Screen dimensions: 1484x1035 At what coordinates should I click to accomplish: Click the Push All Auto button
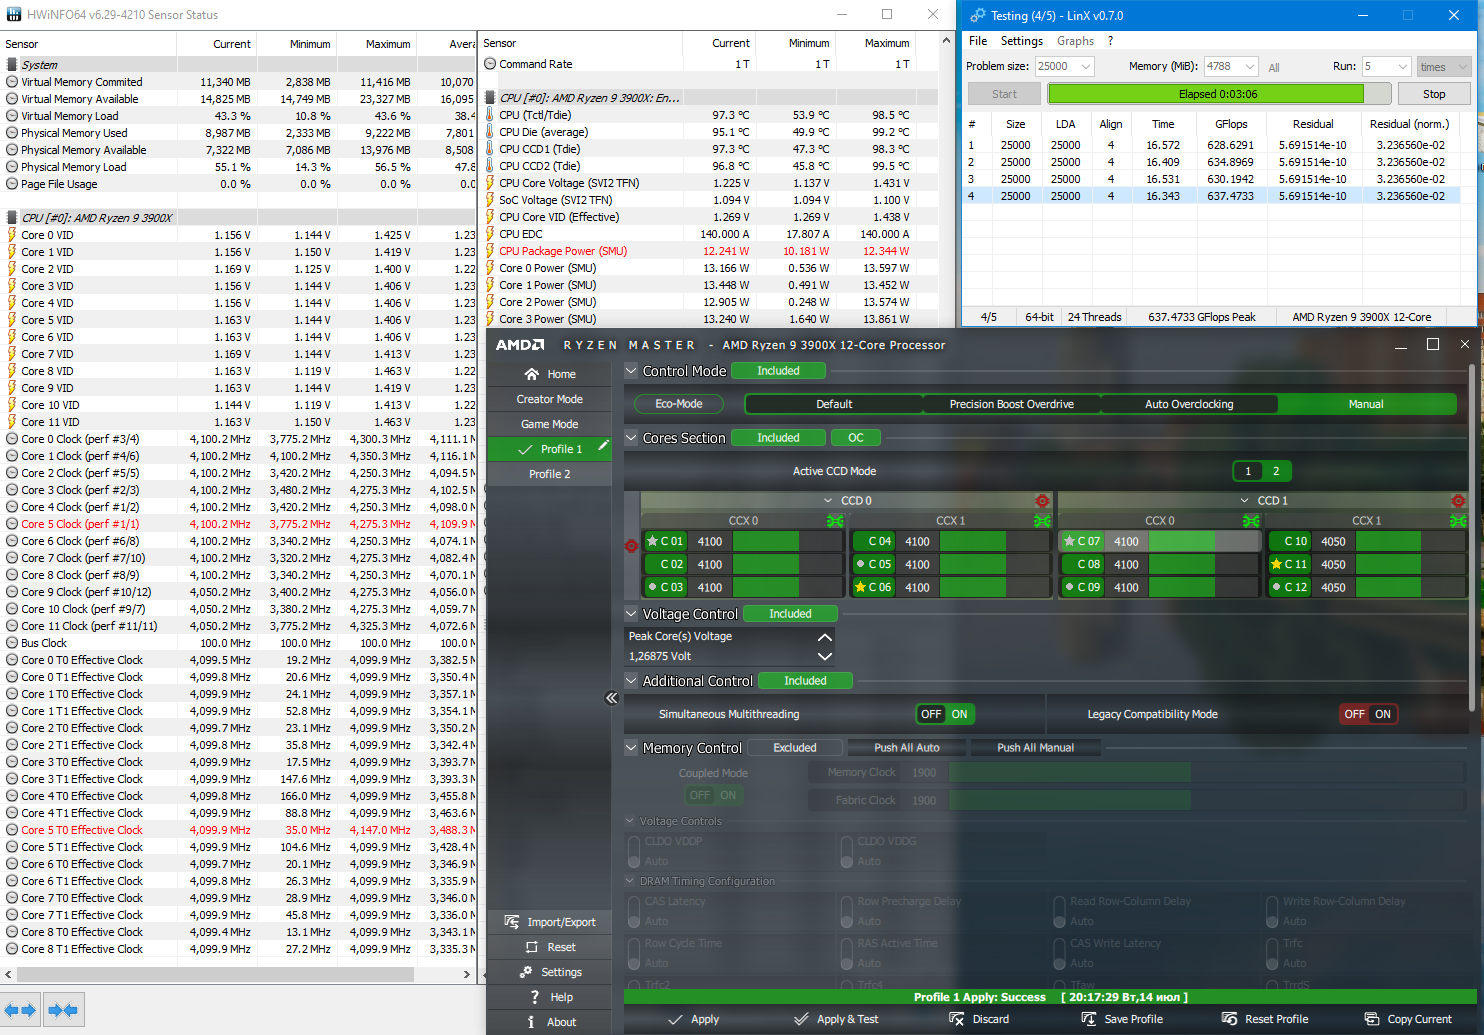click(906, 748)
